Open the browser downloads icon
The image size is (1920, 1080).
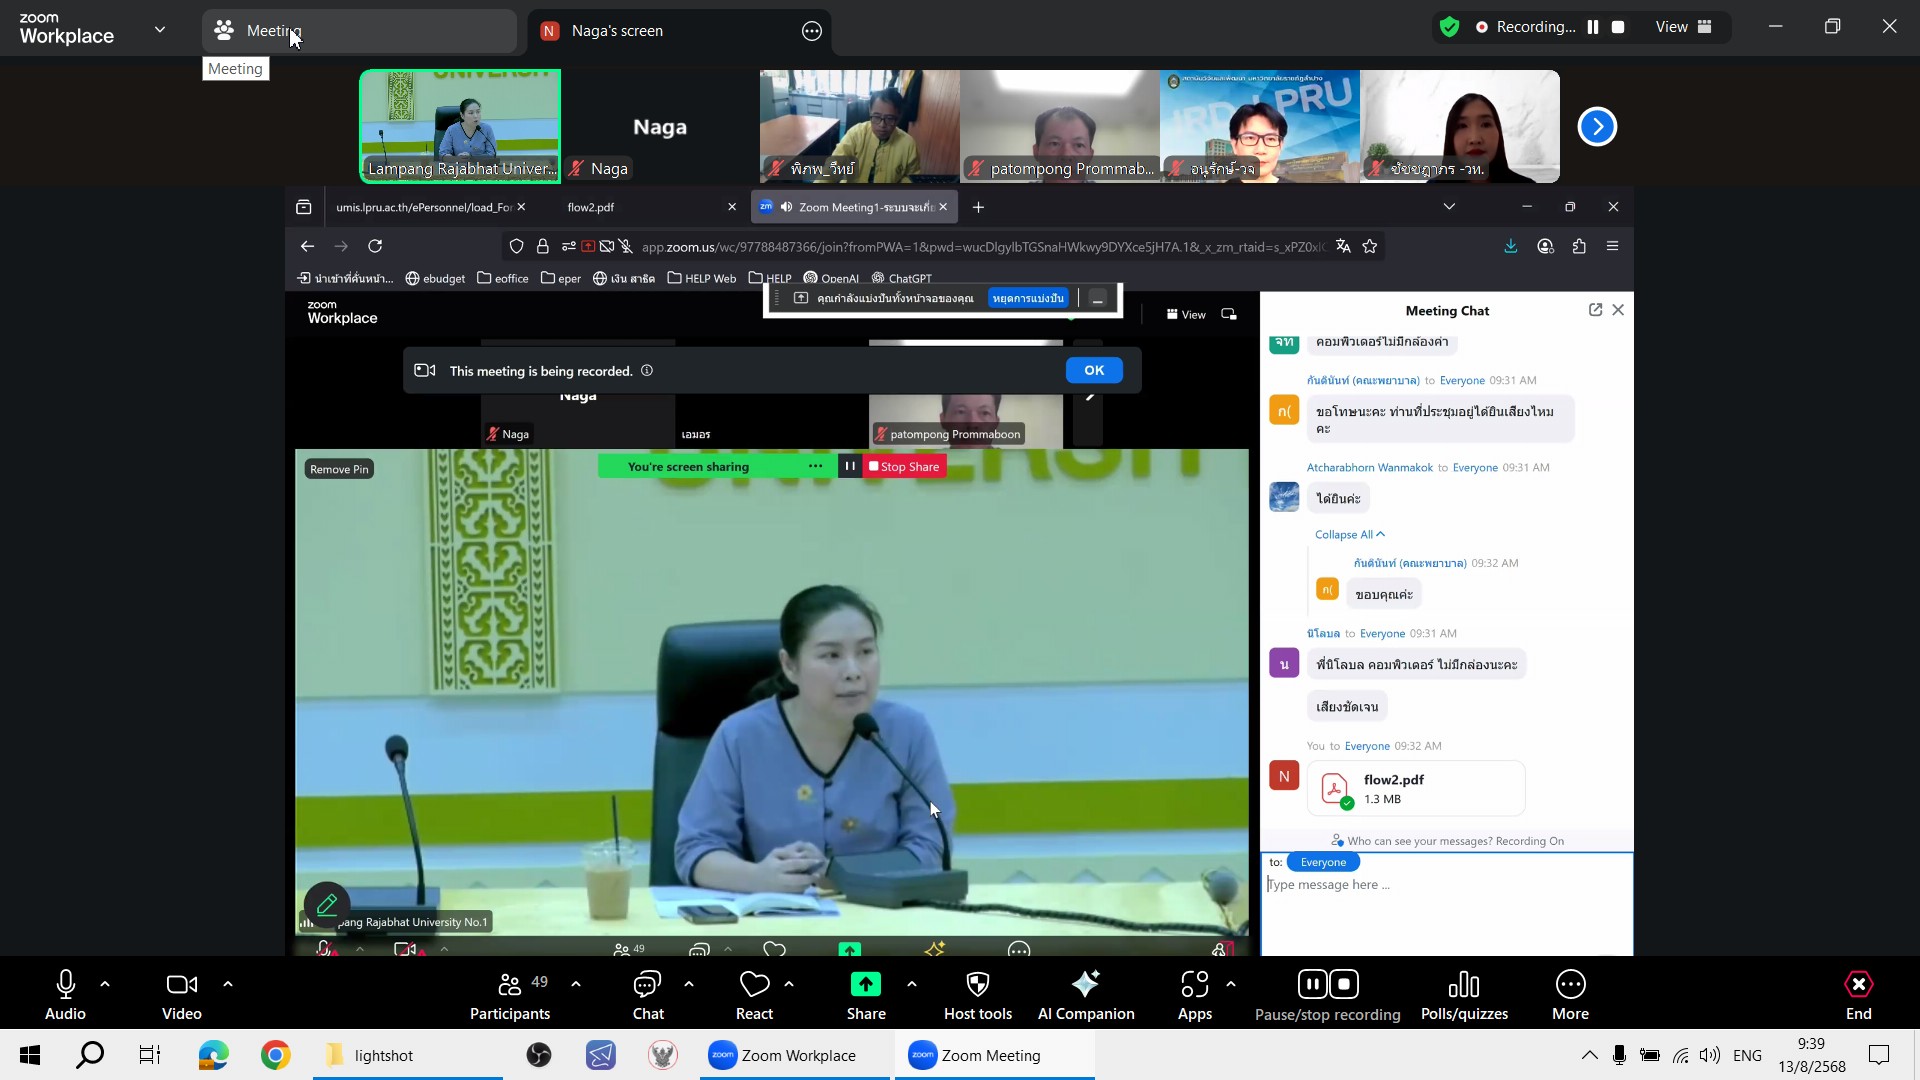(x=1511, y=246)
